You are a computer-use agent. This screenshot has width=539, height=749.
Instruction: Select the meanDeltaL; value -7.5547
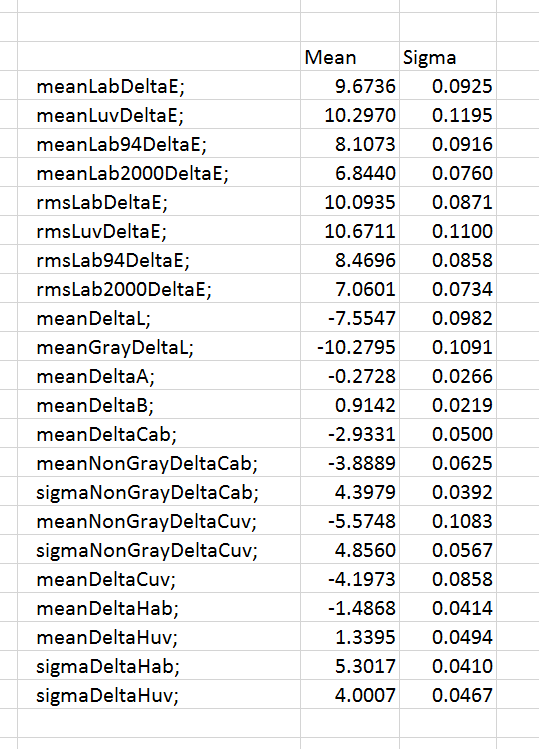(350, 318)
